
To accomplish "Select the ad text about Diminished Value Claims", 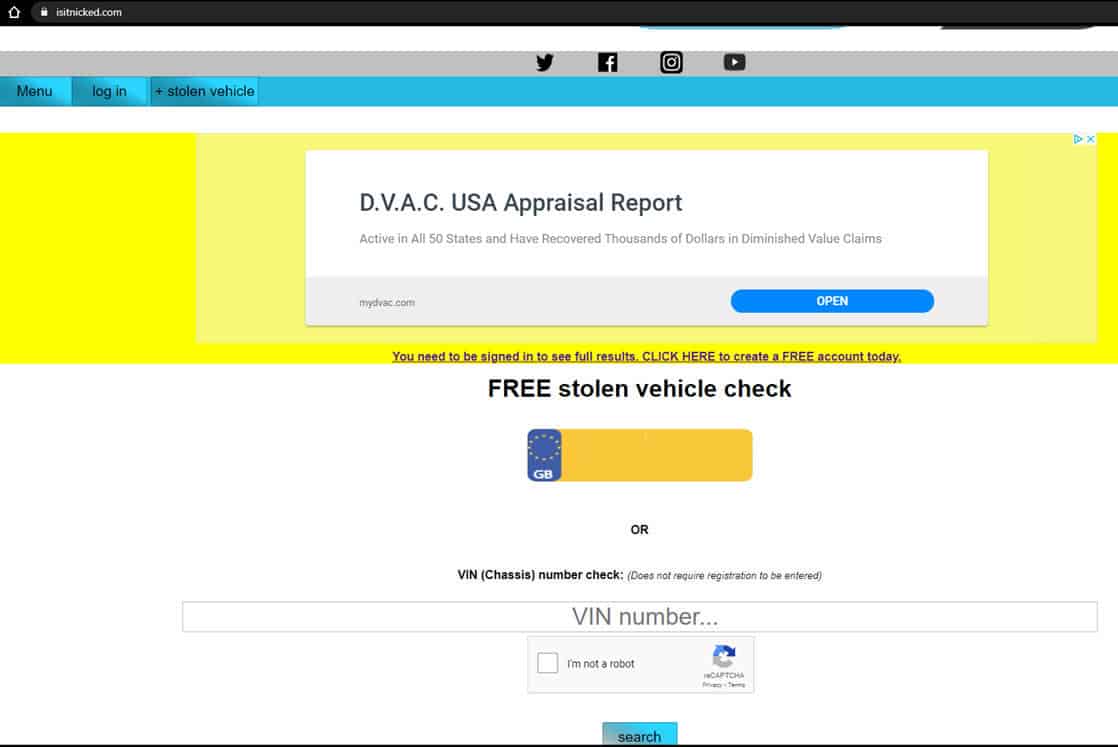I will click(x=620, y=239).
